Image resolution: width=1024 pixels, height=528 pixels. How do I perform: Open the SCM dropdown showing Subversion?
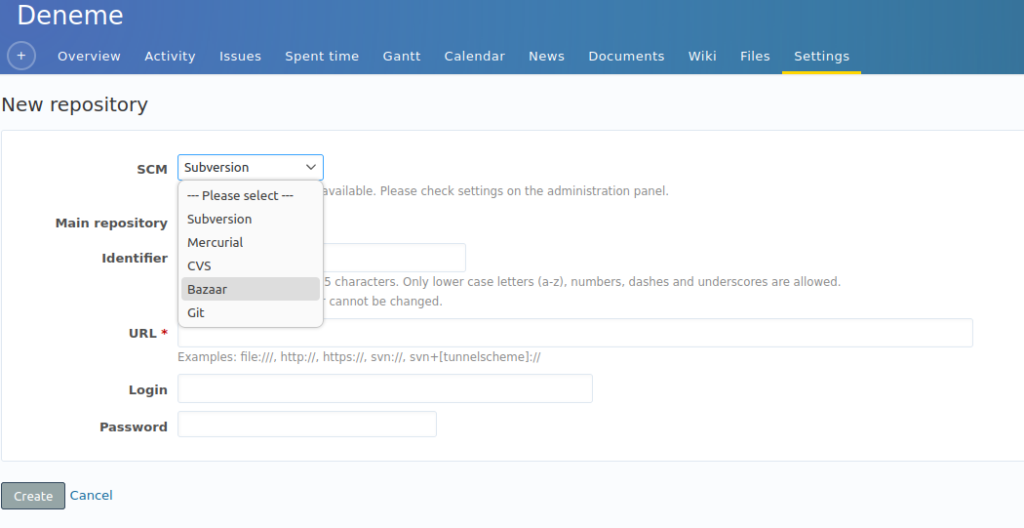tap(250, 167)
